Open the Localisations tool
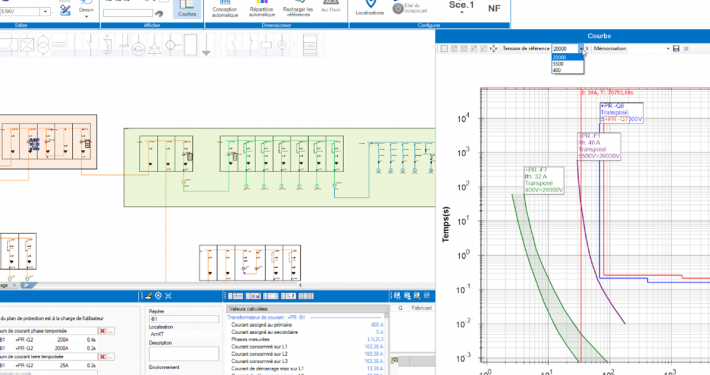 pyautogui.click(x=369, y=8)
